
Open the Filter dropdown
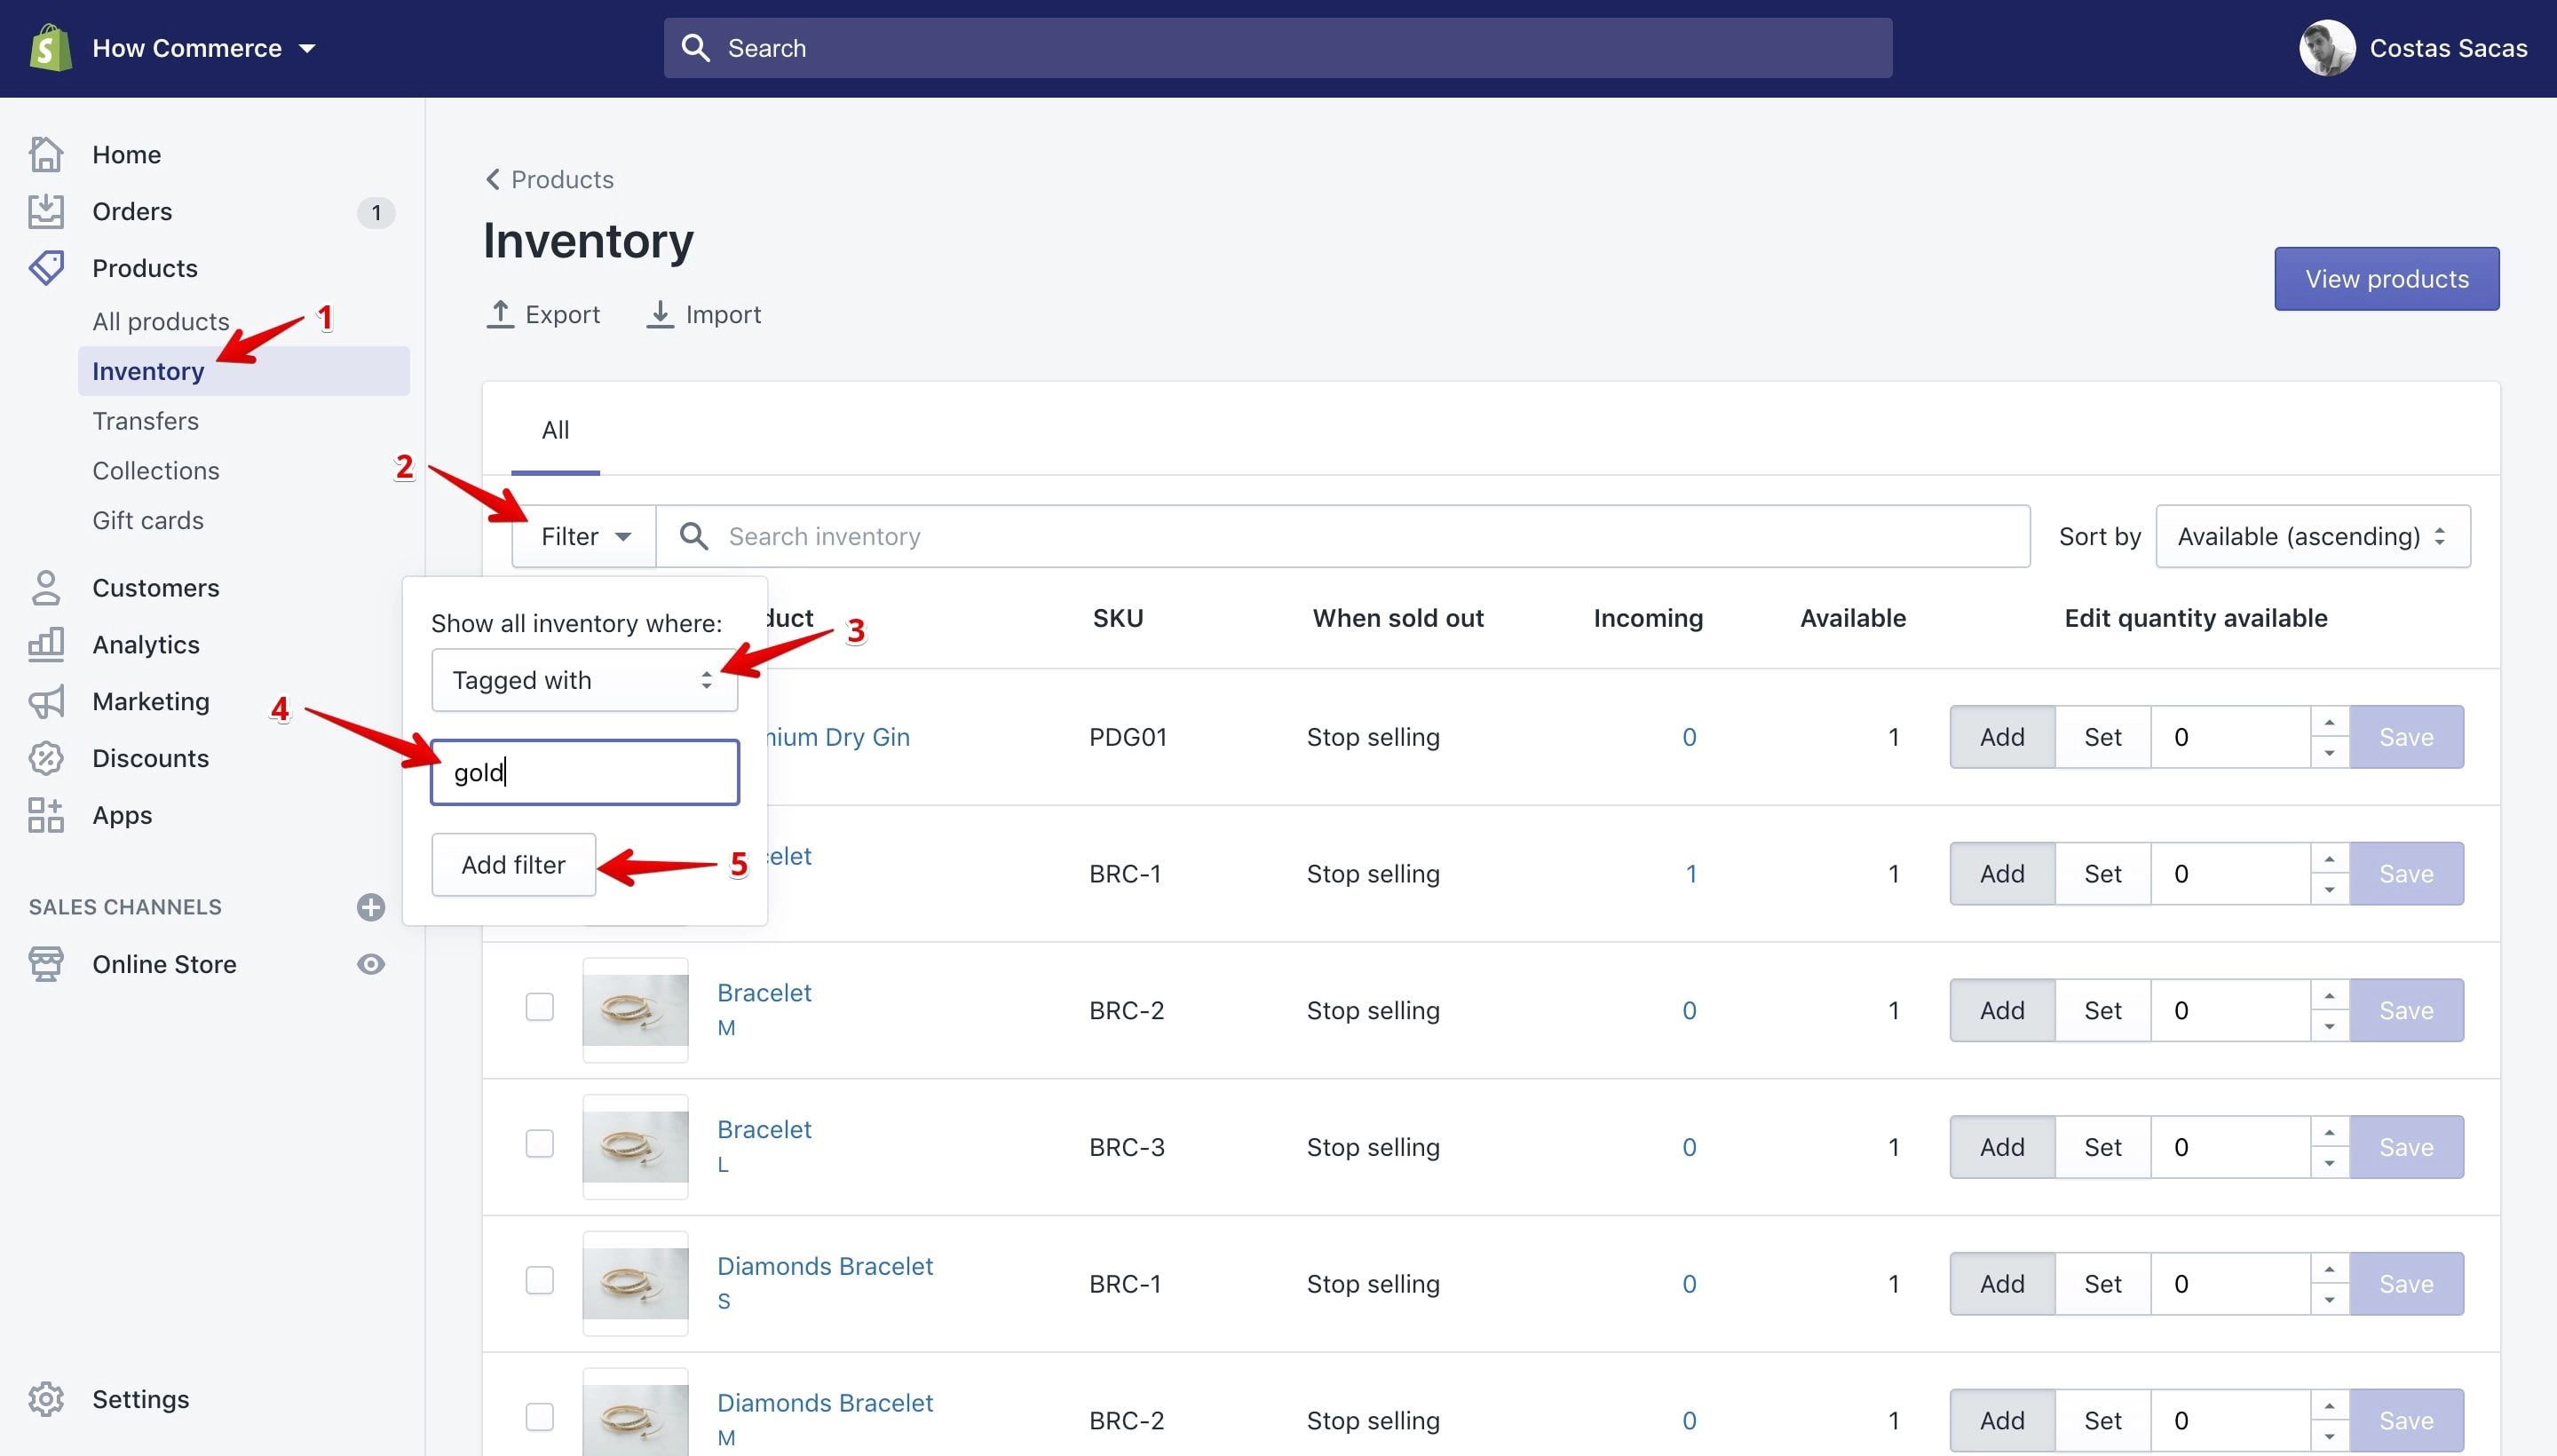[584, 536]
